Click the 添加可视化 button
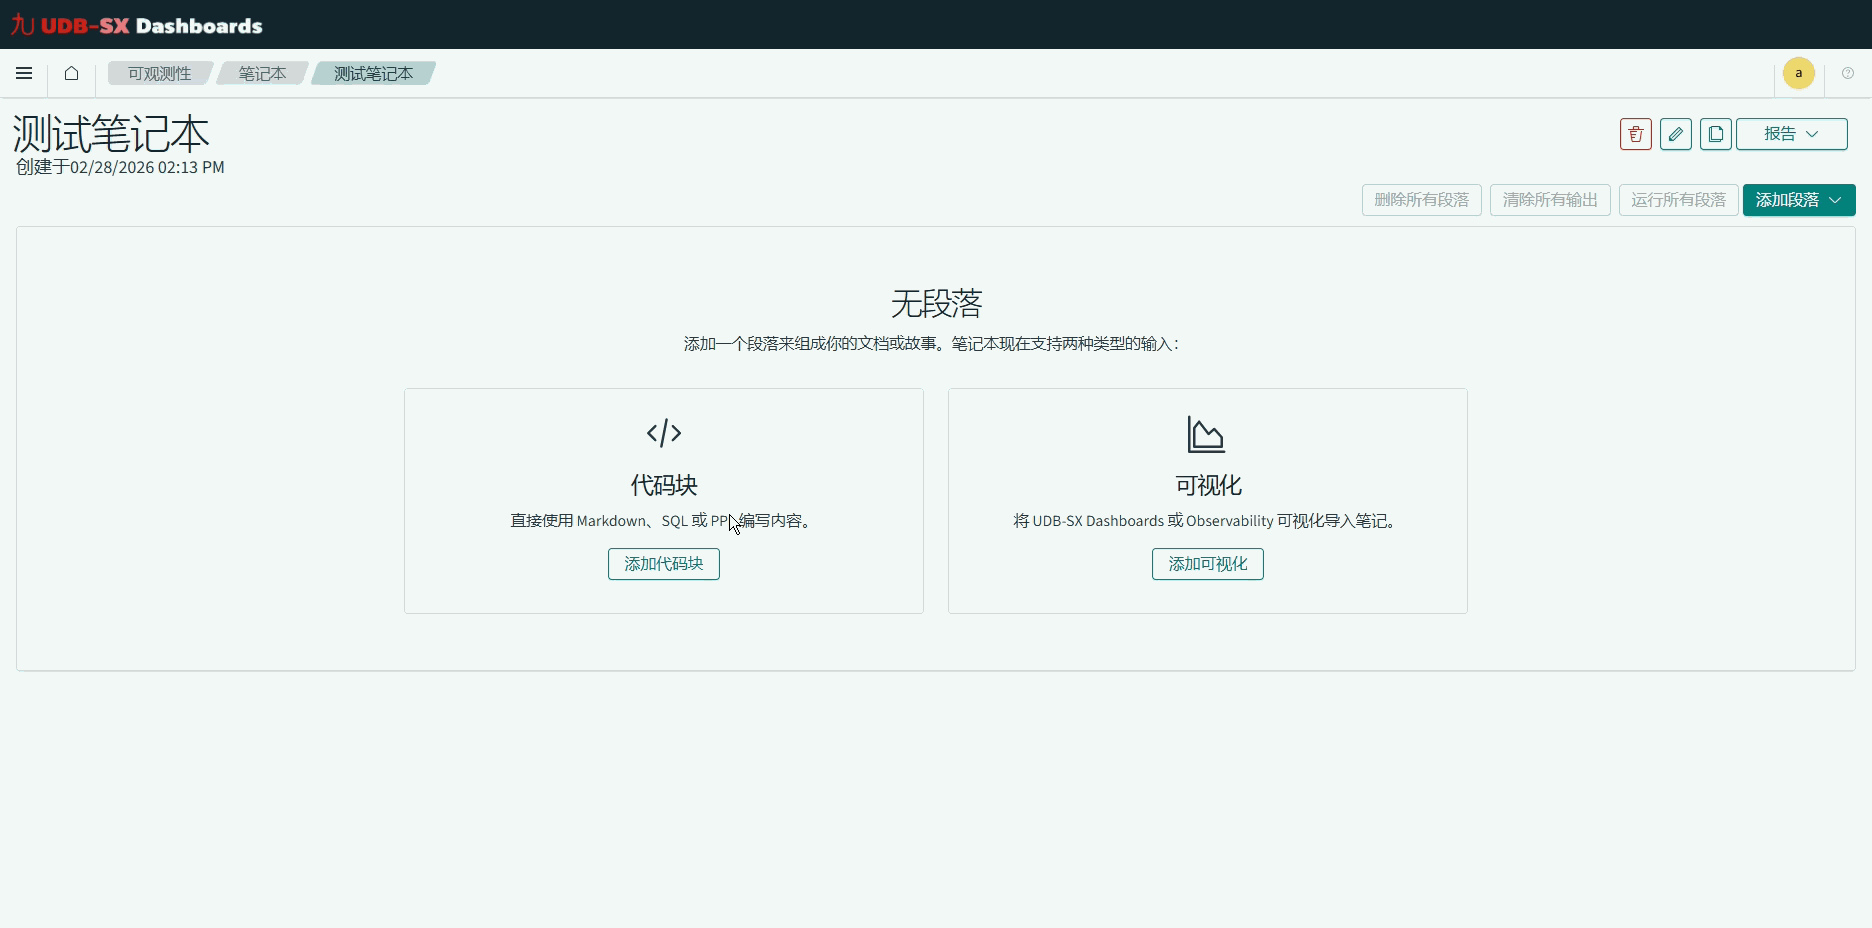The height and width of the screenshot is (928, 1872). (x=1207, y=564)
